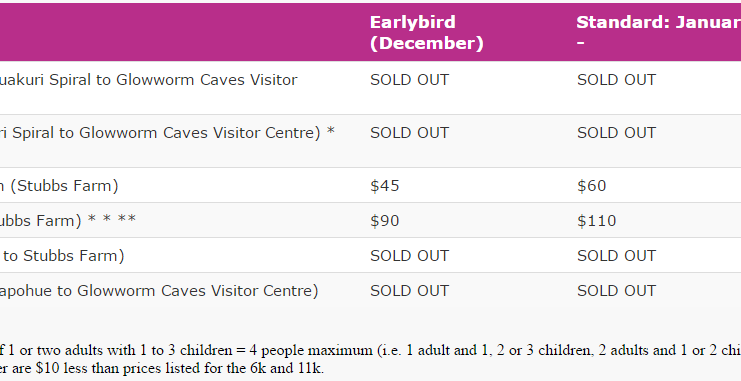Click first row Earlybird SOLD OUT text

click(x=409, y=80)
